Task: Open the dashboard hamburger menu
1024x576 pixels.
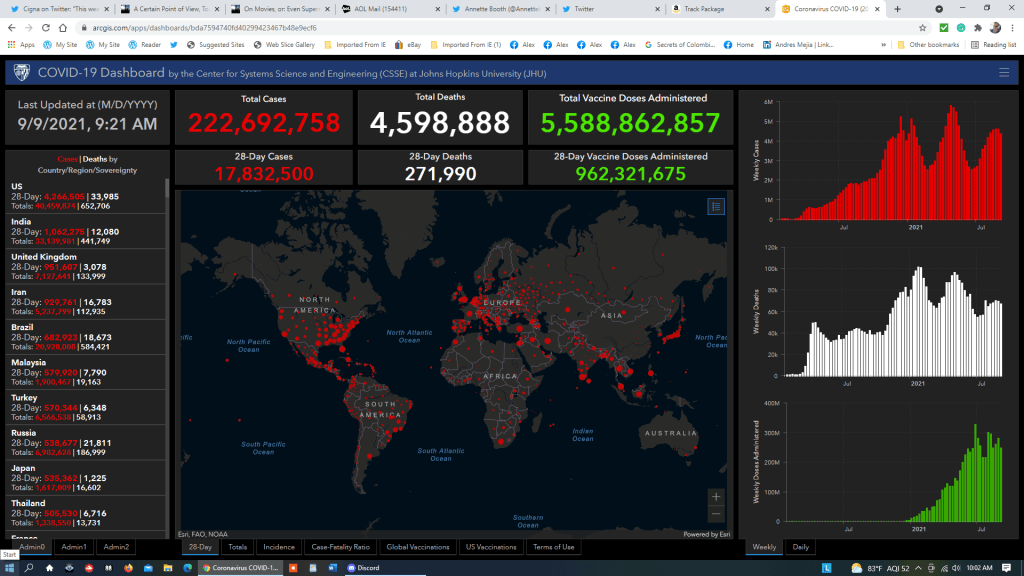Action: pos(1004,72)
